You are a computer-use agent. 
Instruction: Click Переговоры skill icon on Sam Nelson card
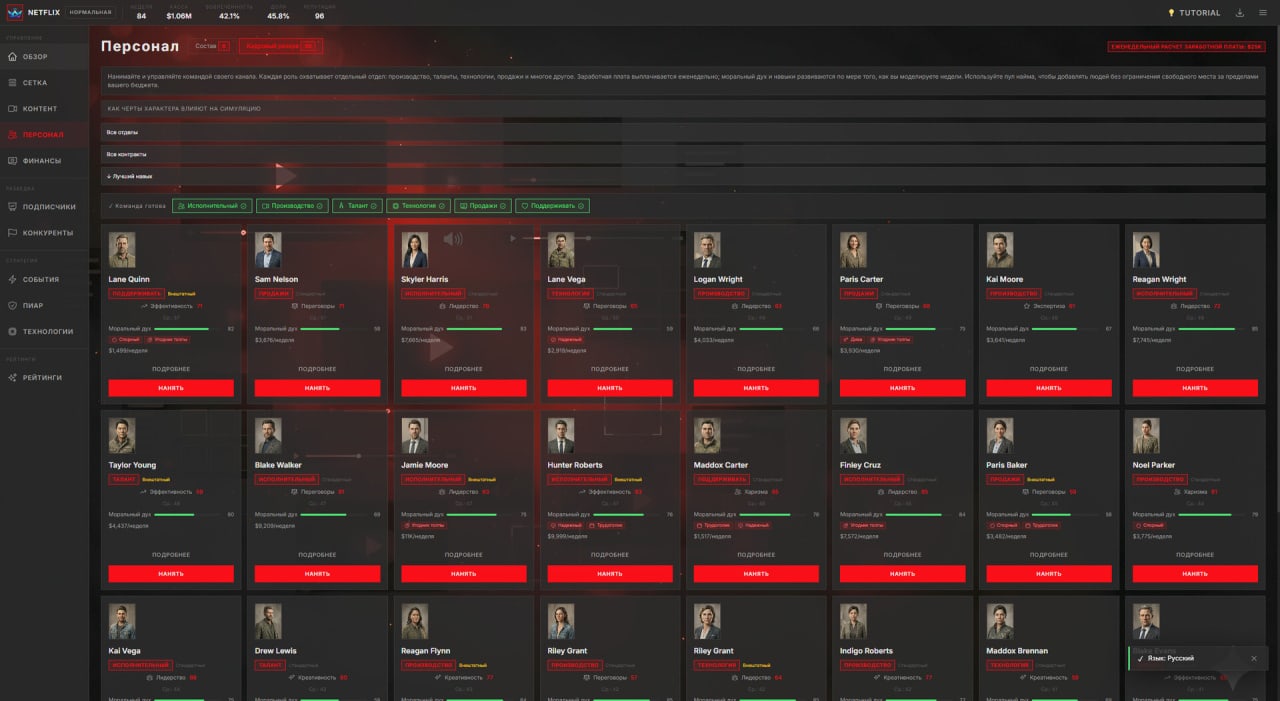295,306
